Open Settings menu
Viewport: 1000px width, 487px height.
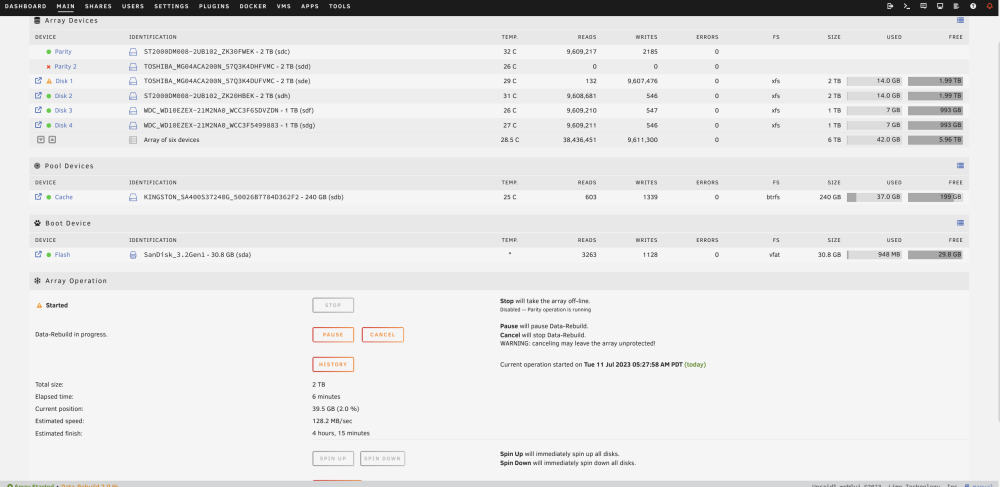point(171,6)
